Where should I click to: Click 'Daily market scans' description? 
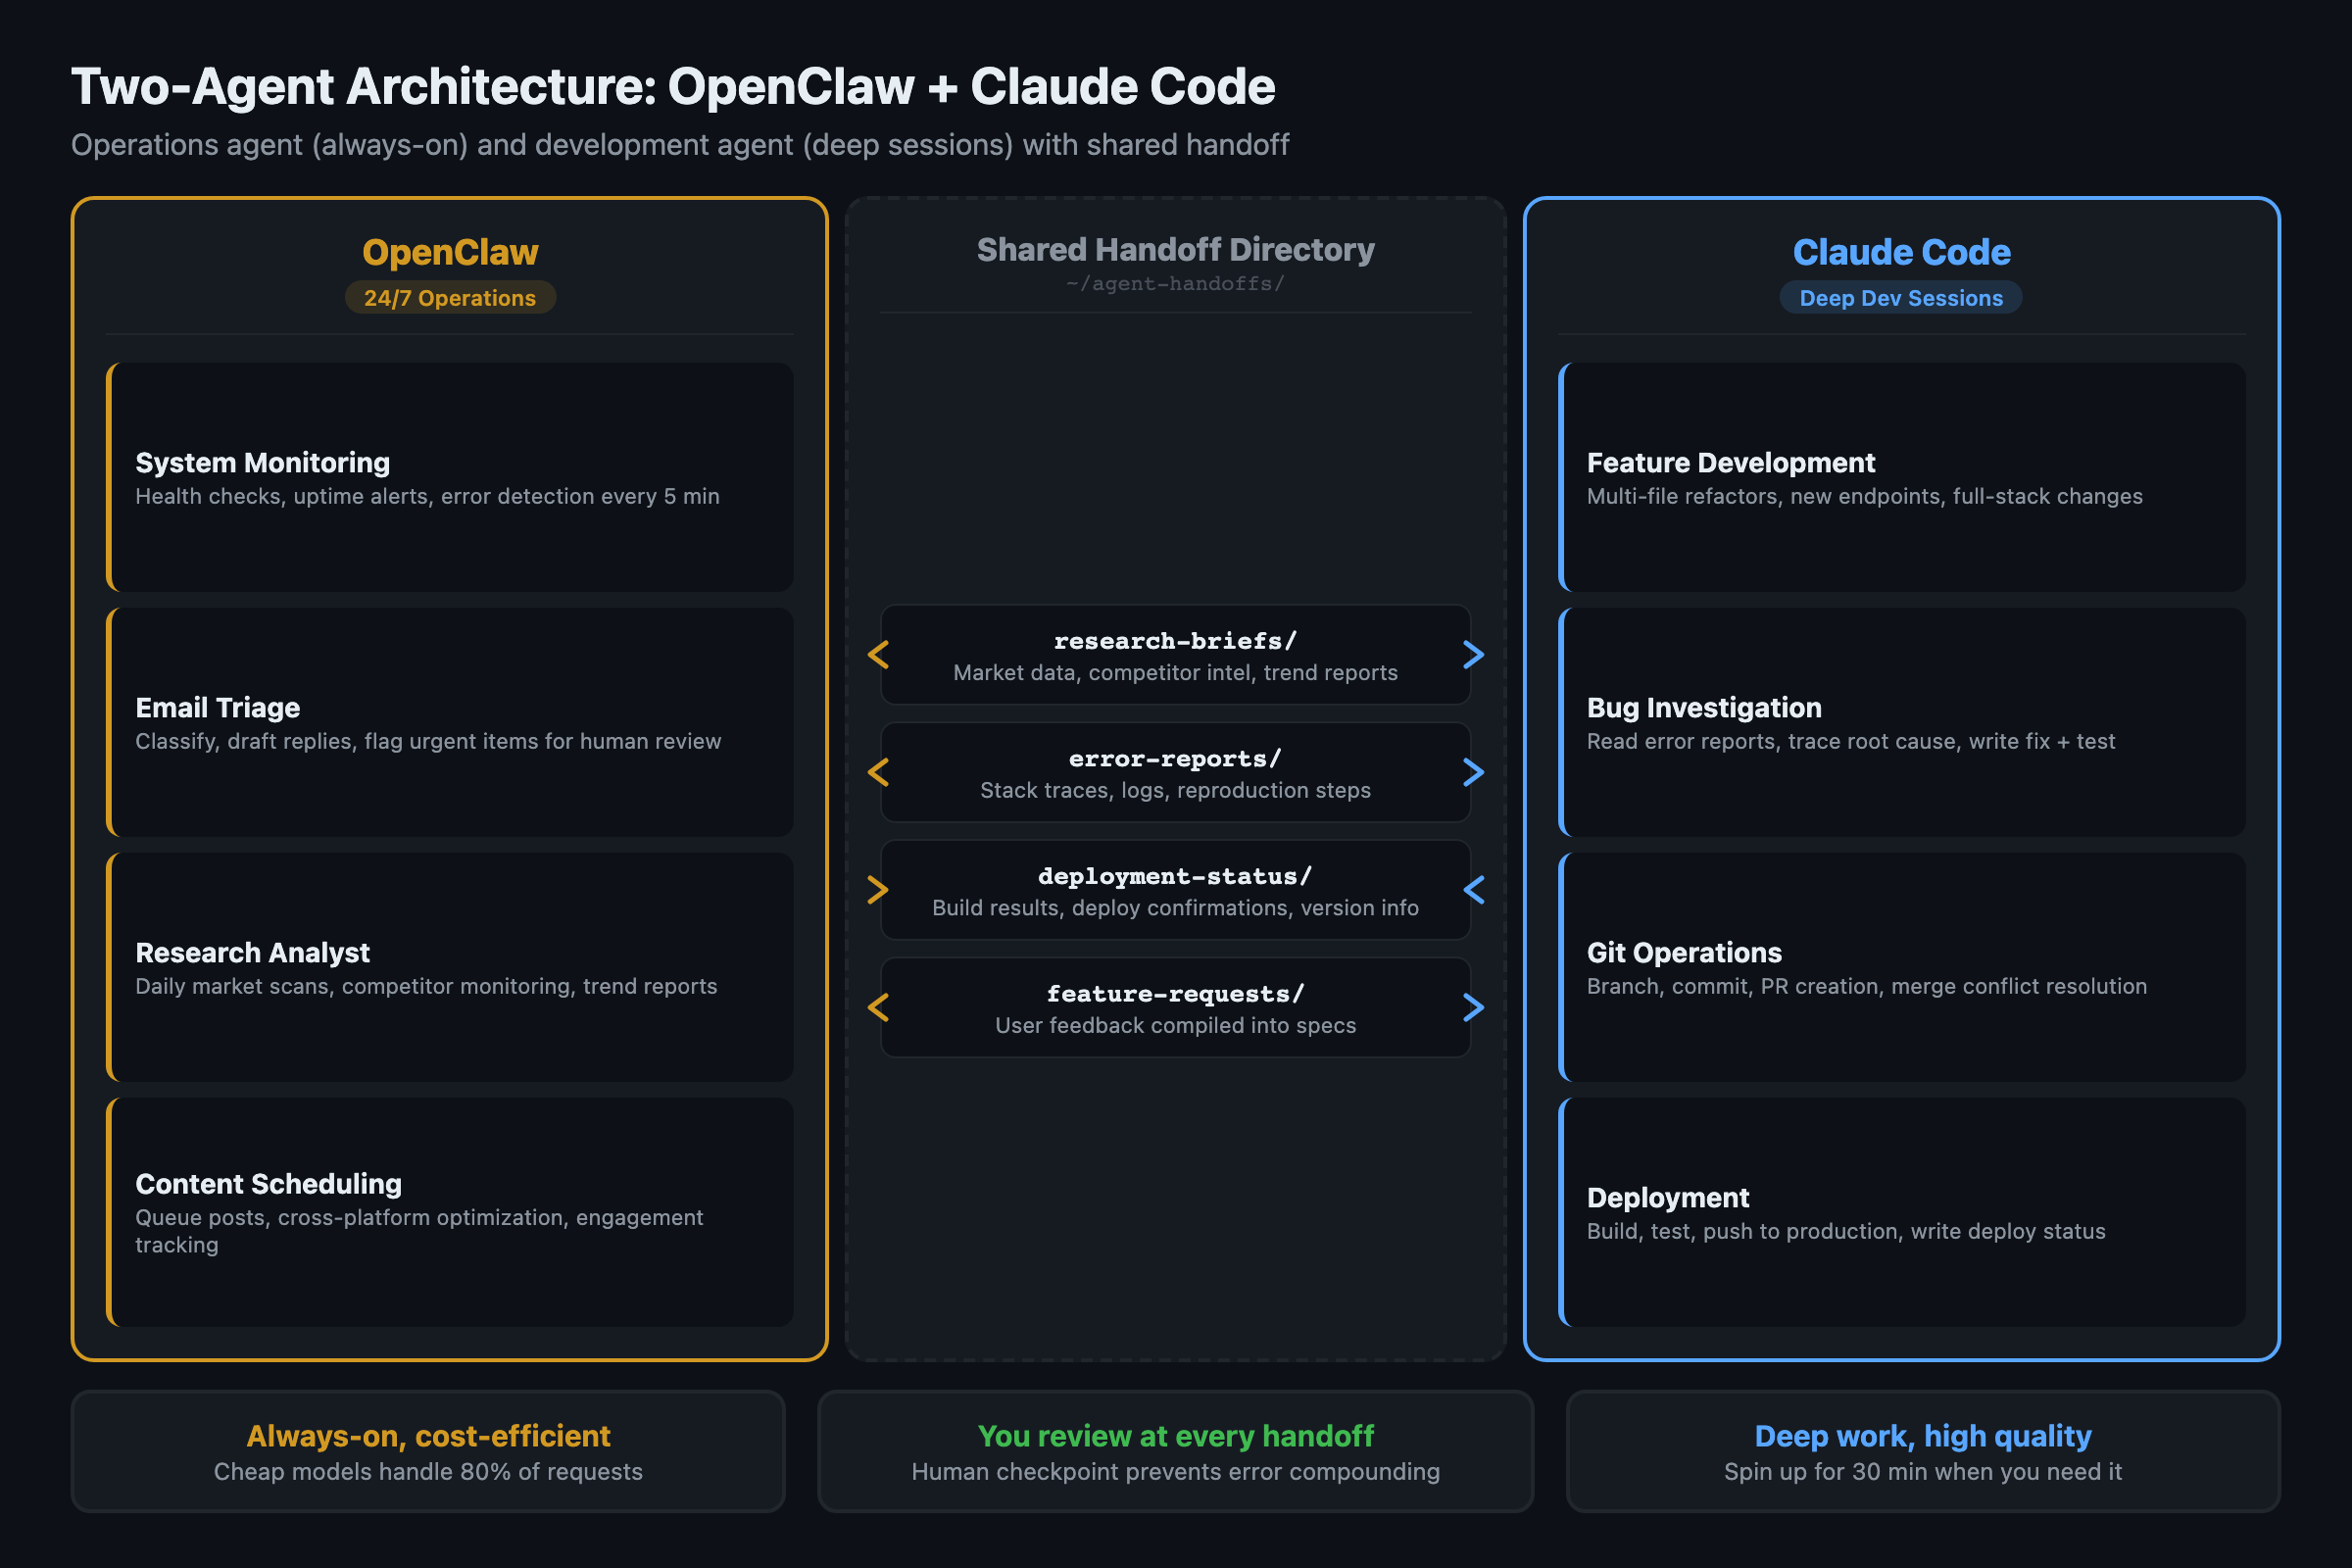(426, 987)
